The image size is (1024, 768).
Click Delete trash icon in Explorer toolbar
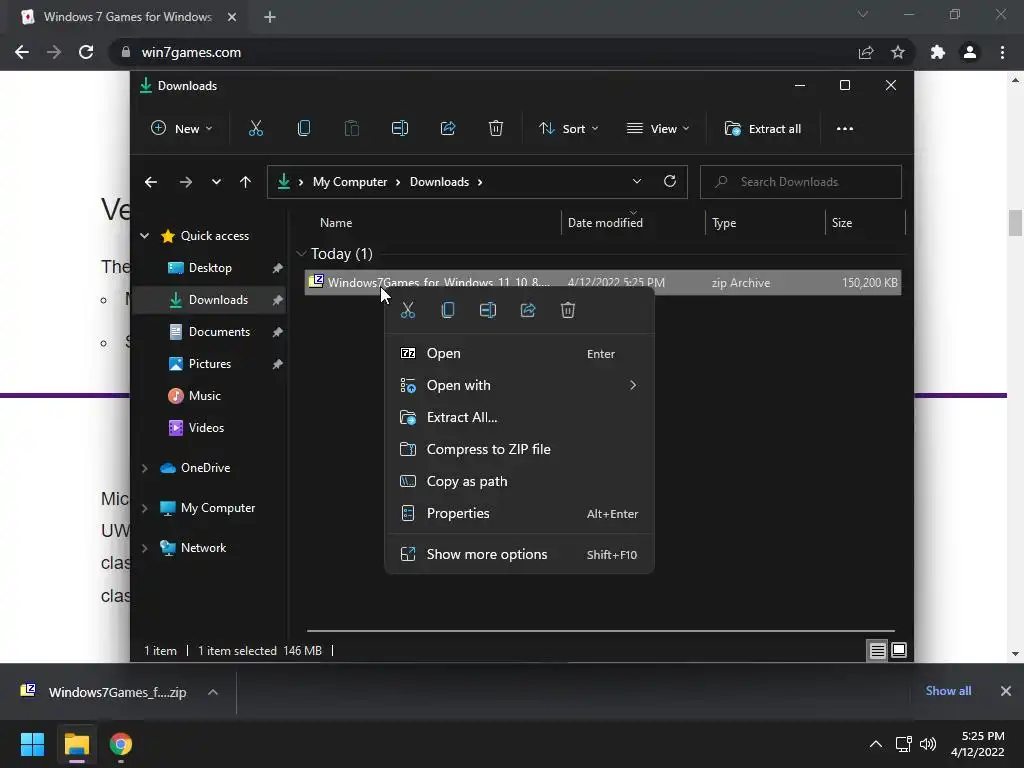496,129
